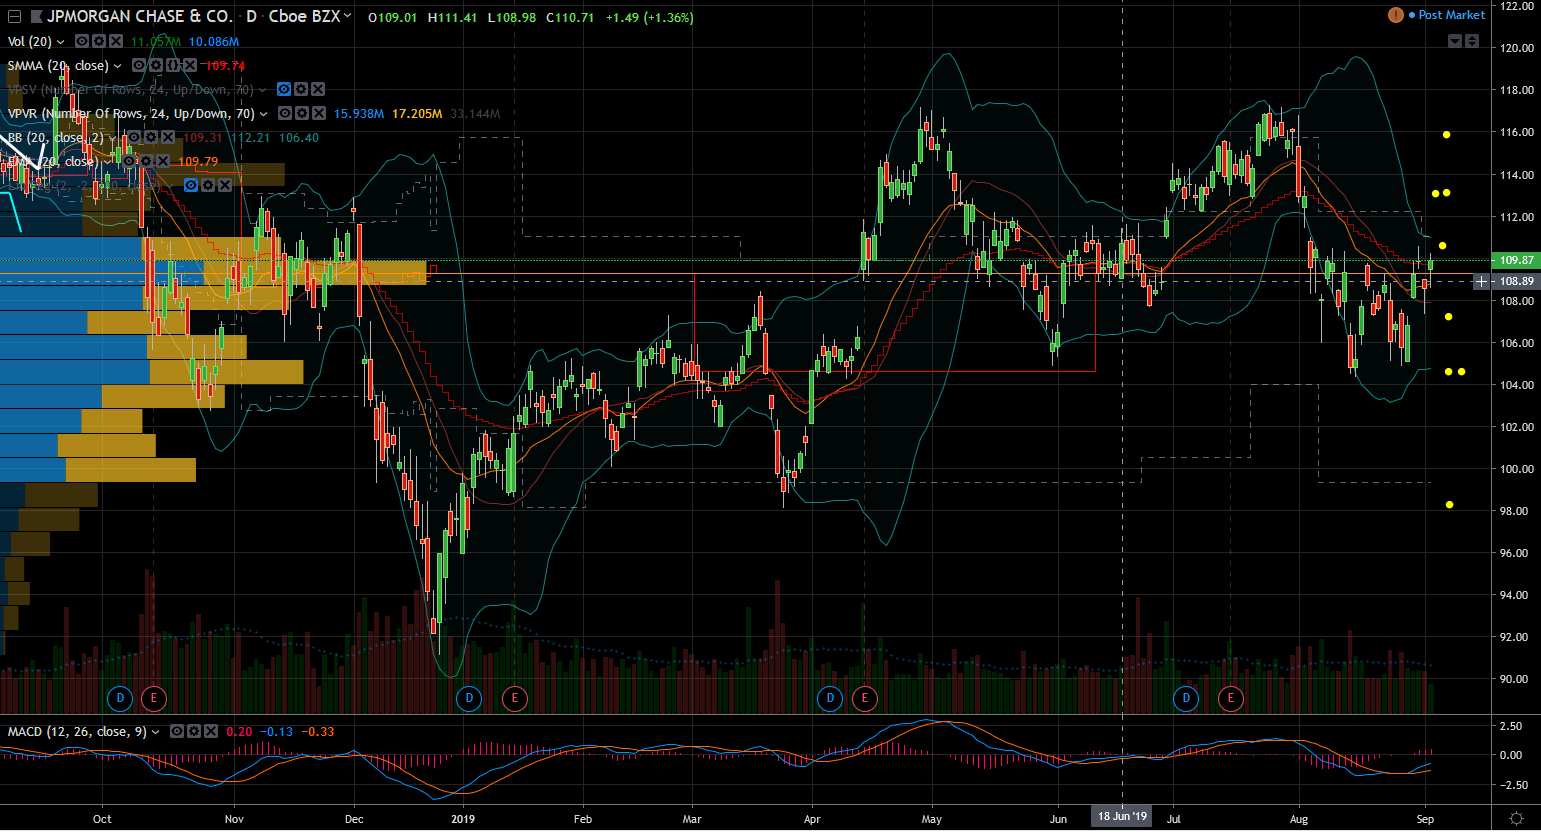Viewport: 1541px width, 832px height.
Task: Click the earnings E marker in April
Action: tap(864, 698)
